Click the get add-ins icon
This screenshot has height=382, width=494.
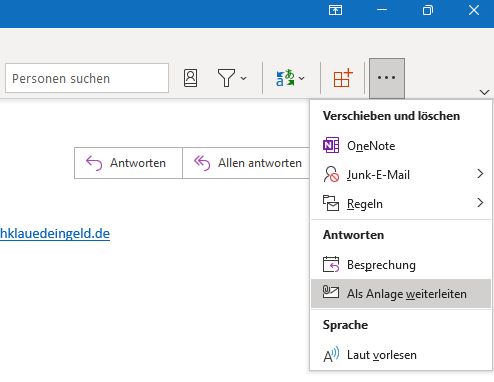pyautogui.click(x=343, y=78)
